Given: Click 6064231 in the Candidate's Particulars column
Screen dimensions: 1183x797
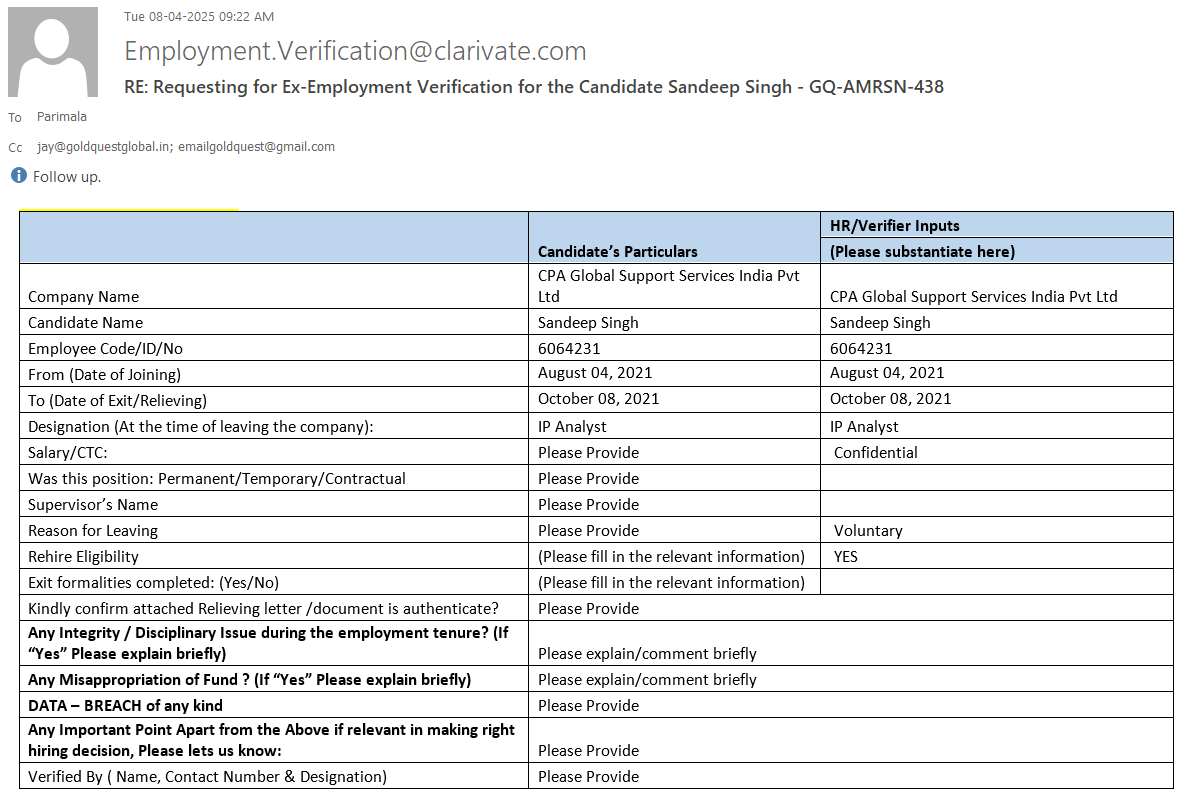Looking at the screenshot, I should coord(569,349).
